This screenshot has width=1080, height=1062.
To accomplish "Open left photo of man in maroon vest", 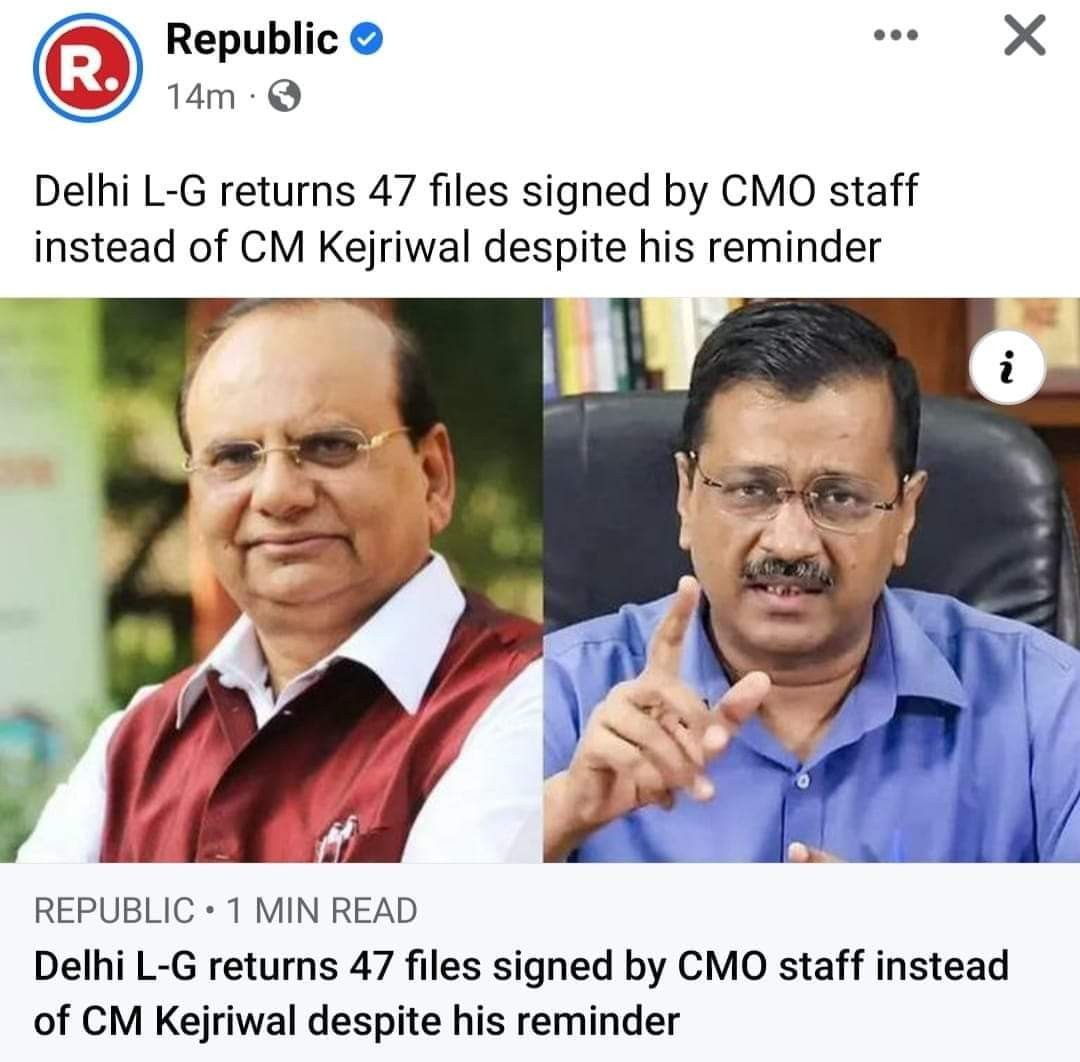I will tap(271, 580).
